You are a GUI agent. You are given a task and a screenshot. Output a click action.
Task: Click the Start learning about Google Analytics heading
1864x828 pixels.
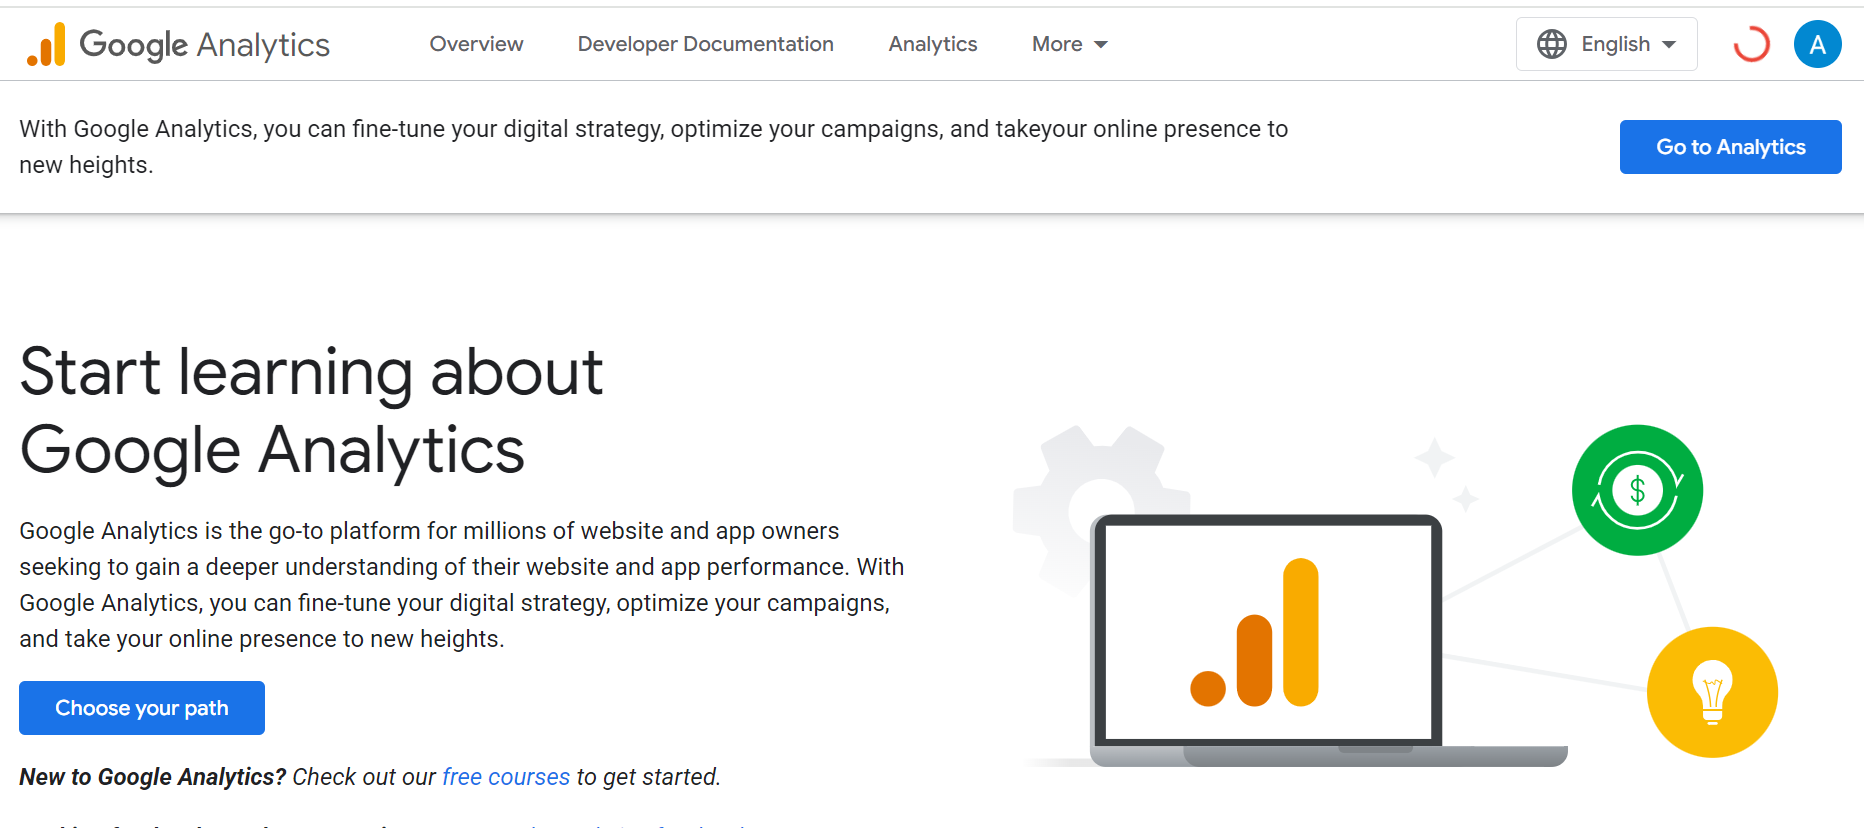pyautogui.click(x=311, y=410)
